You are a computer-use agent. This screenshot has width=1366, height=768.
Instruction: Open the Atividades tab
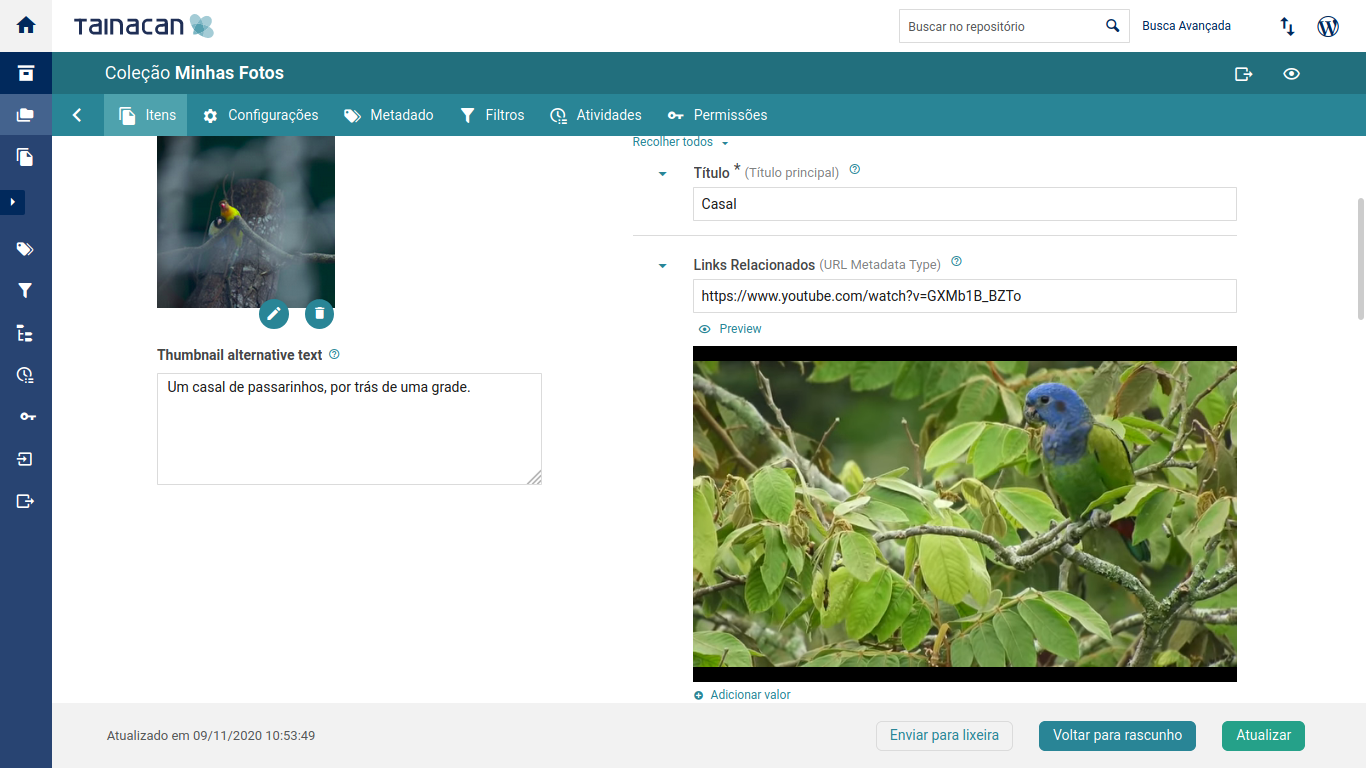point(596,115)
